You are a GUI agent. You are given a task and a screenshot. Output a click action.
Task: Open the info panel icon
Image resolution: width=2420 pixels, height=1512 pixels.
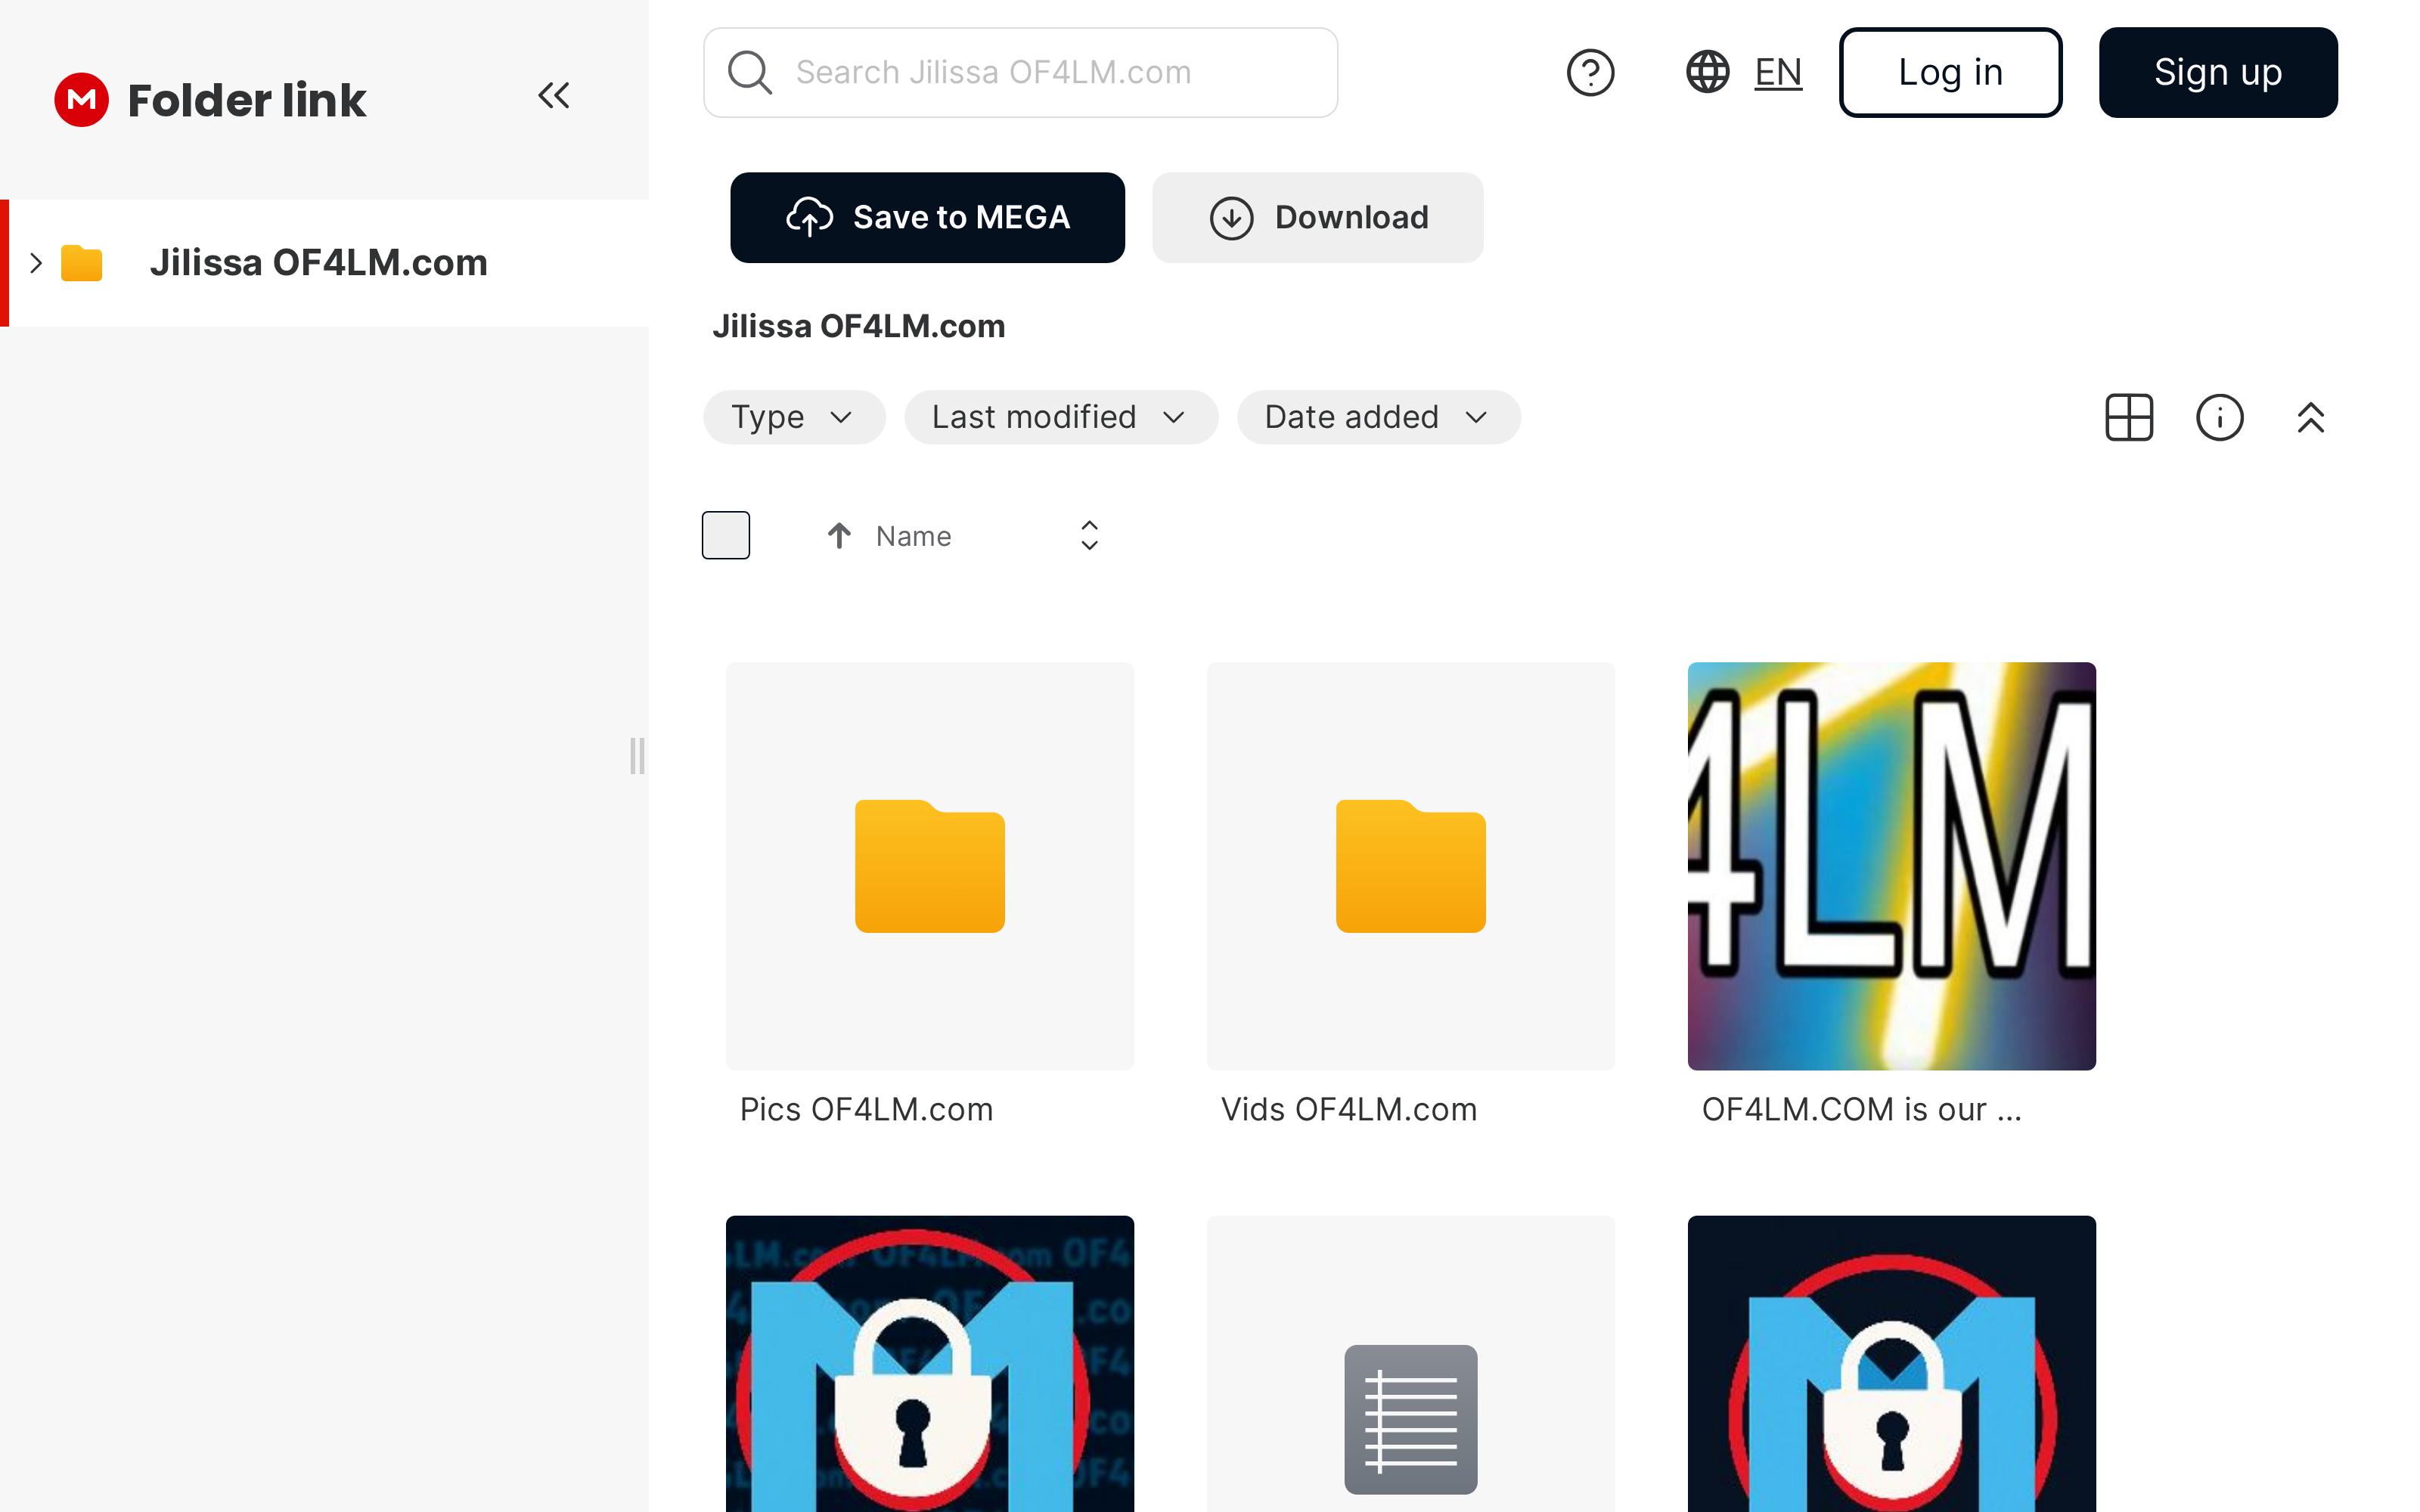click(x=2220, y=417)
